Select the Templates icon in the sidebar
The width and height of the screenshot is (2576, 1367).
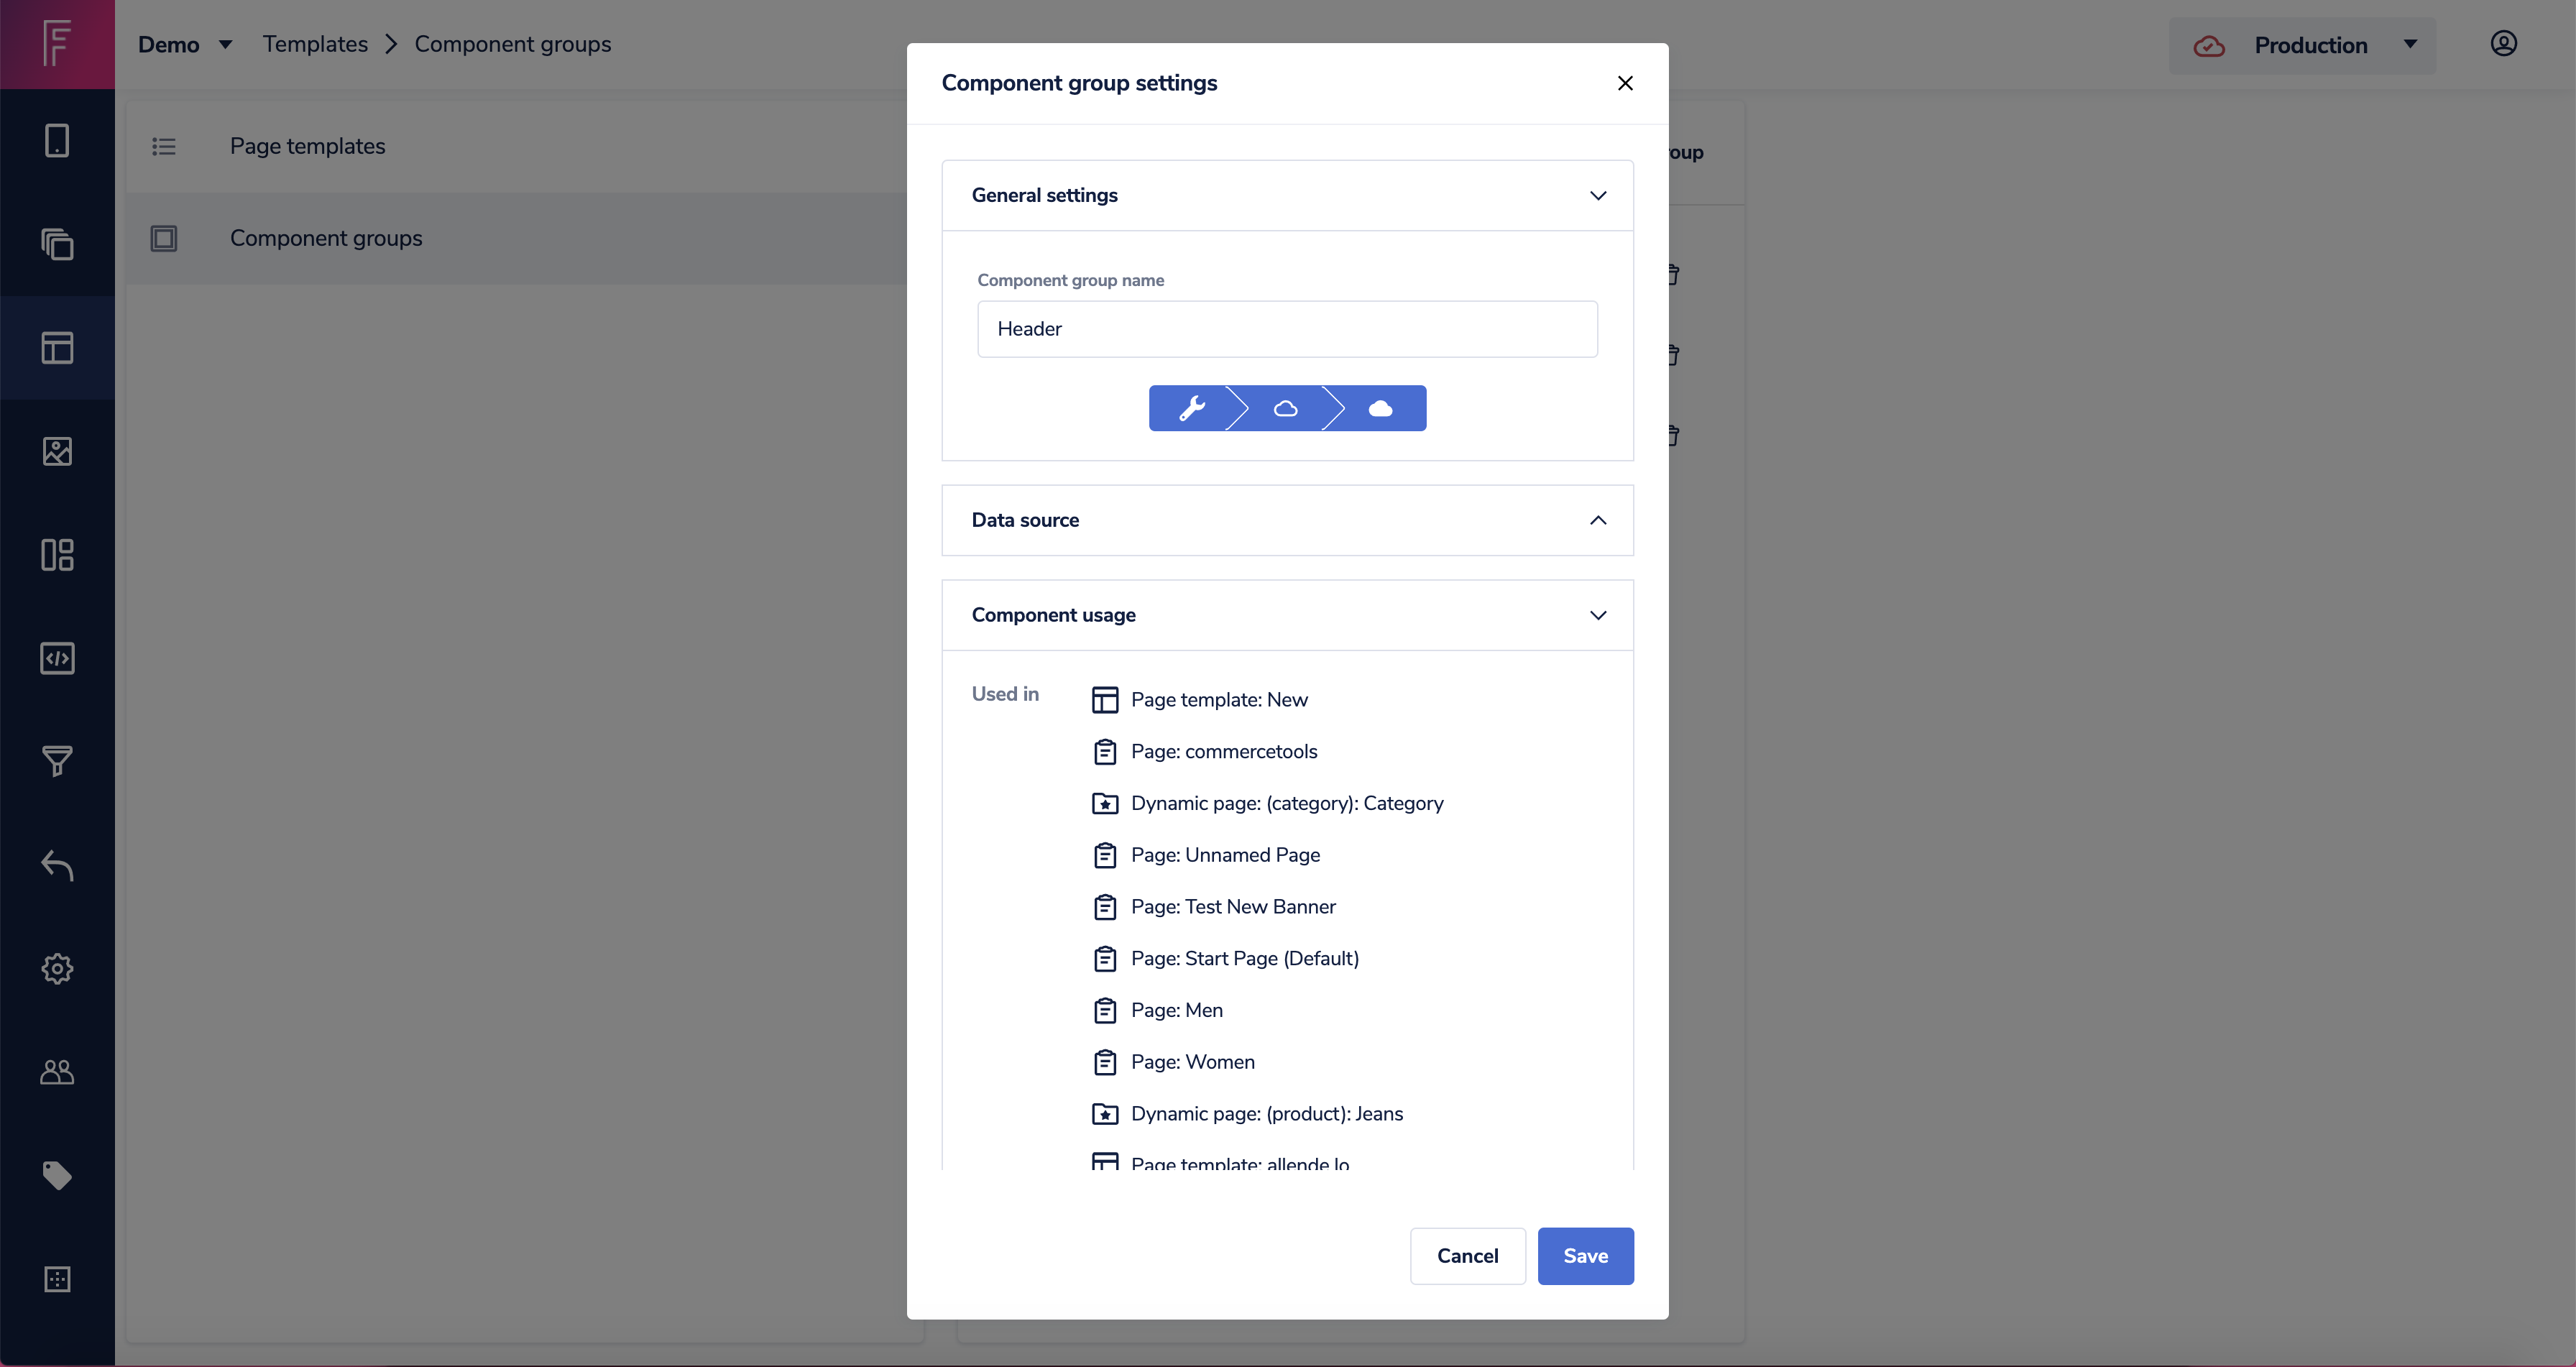click(x=57, y=347)
